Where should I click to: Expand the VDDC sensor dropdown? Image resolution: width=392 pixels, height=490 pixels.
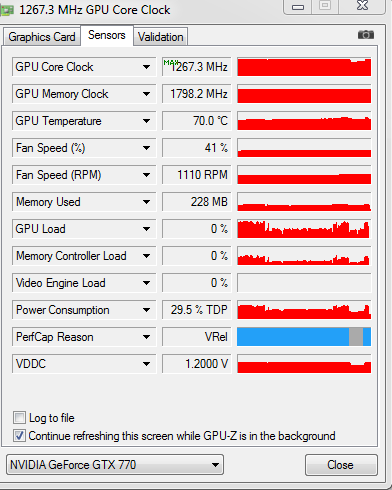coord(146,364)
